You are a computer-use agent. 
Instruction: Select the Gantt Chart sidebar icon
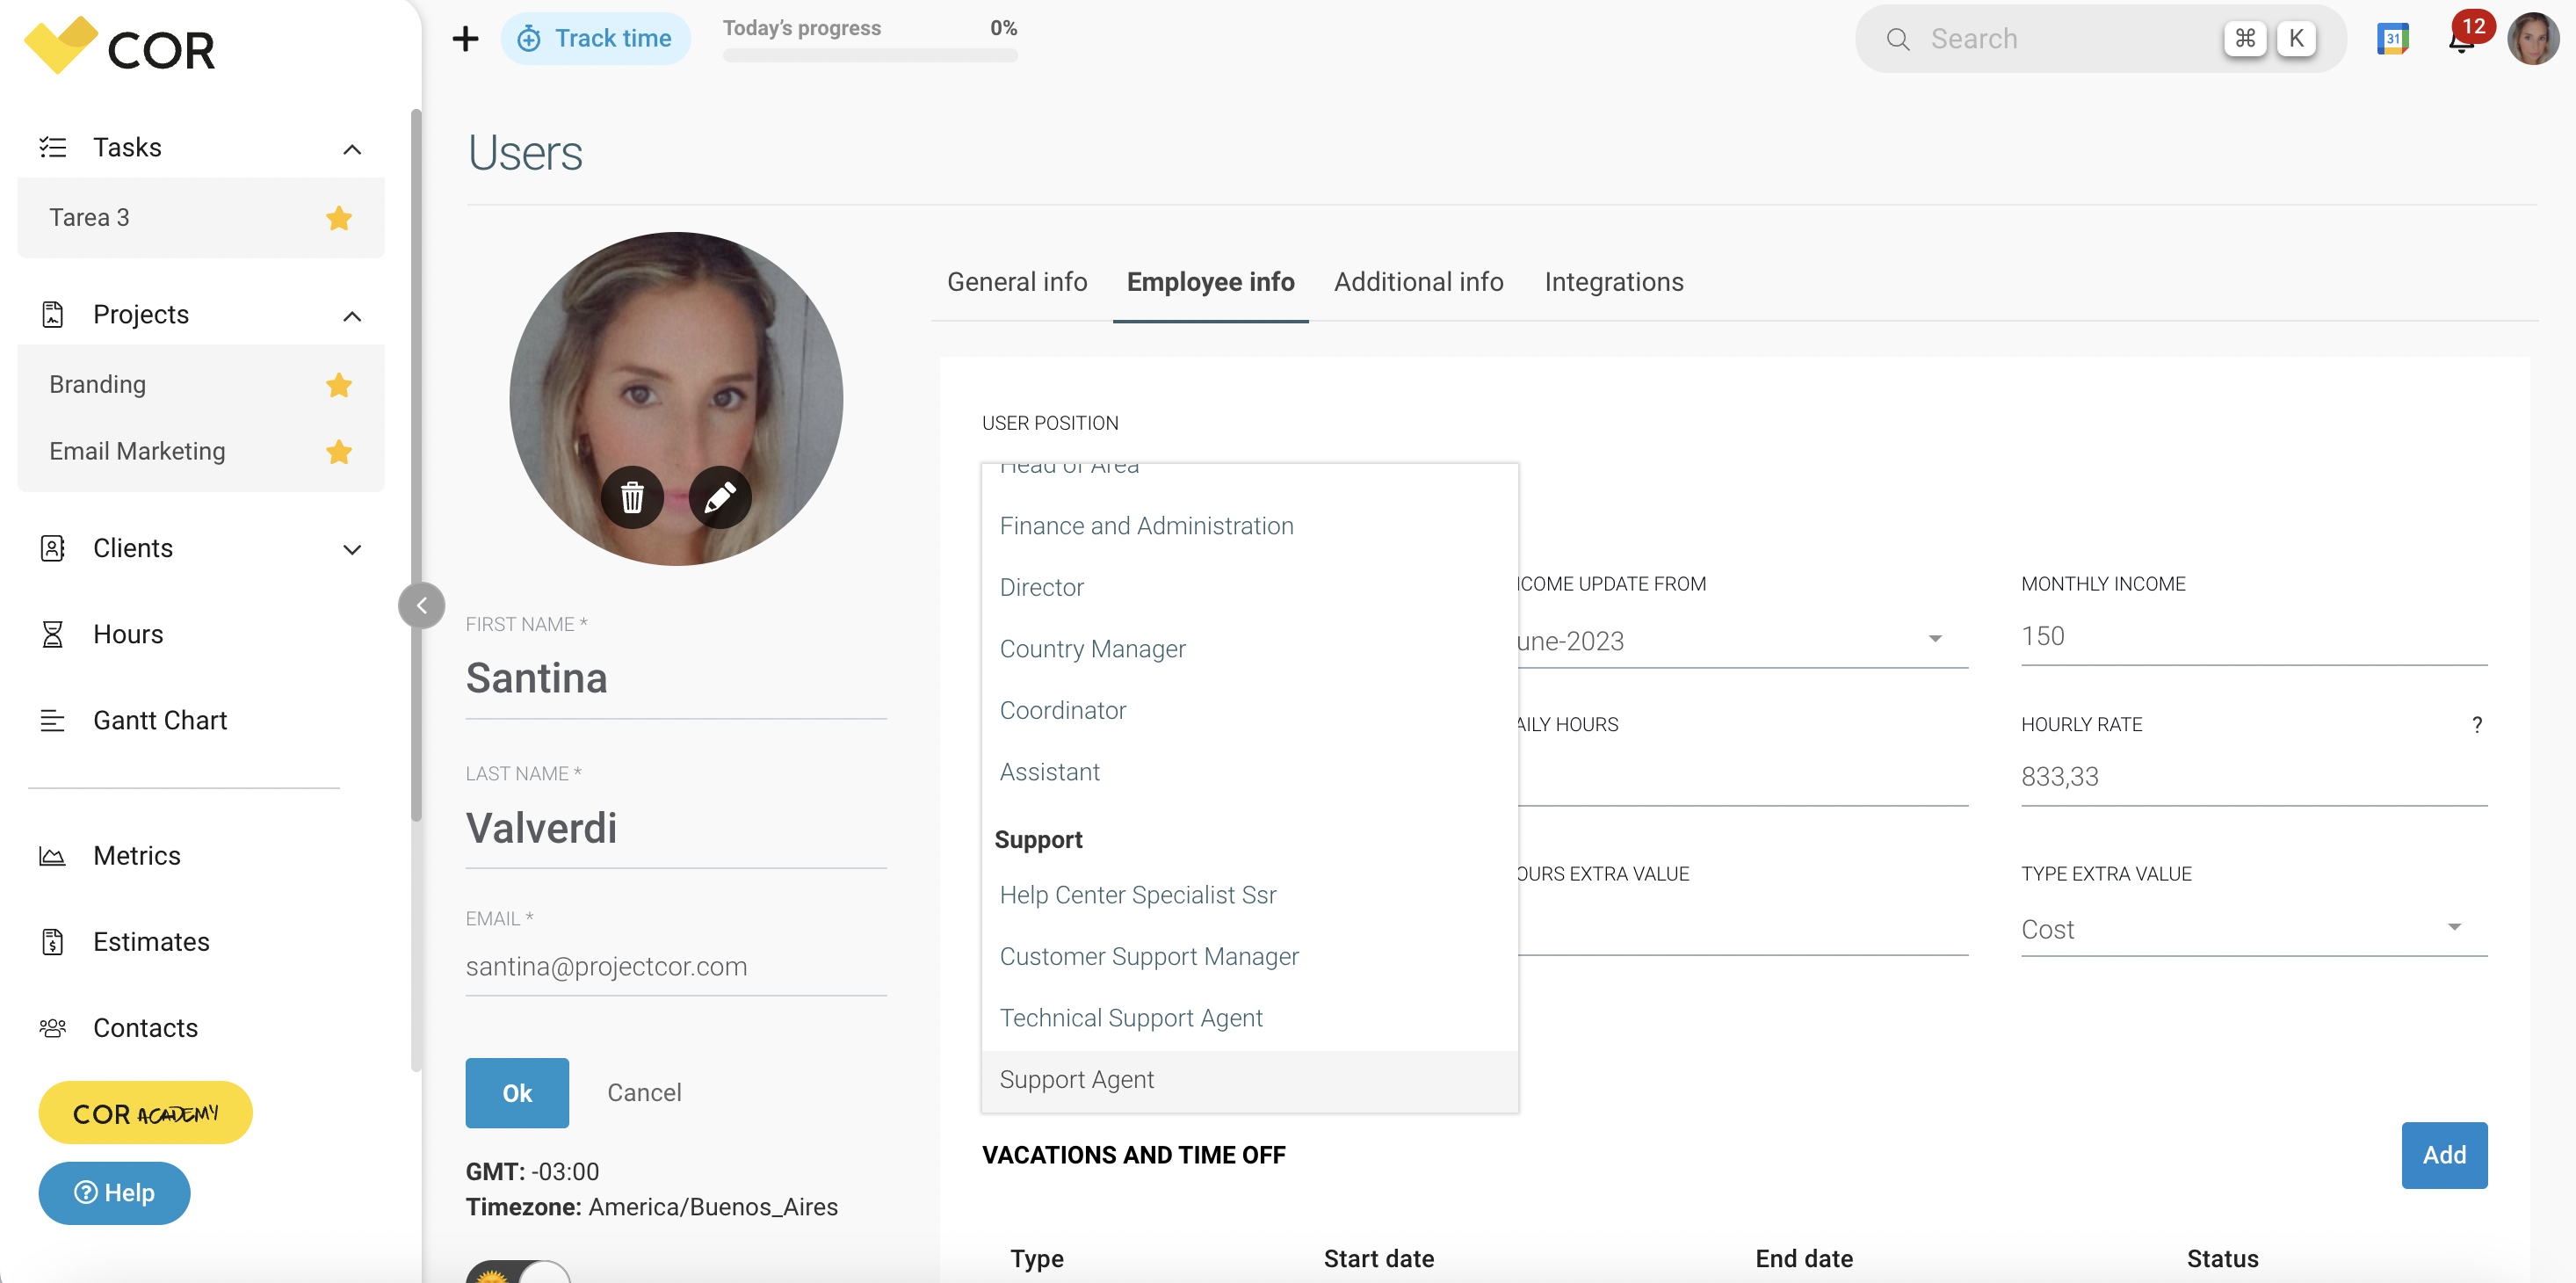pyautogui.click(x=53, y=719)
